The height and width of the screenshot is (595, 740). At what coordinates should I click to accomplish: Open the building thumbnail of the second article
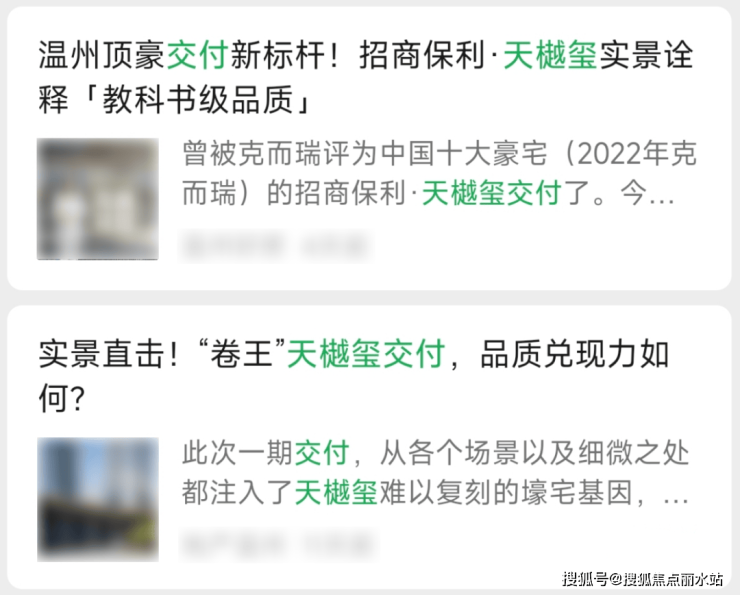point(98,499)
